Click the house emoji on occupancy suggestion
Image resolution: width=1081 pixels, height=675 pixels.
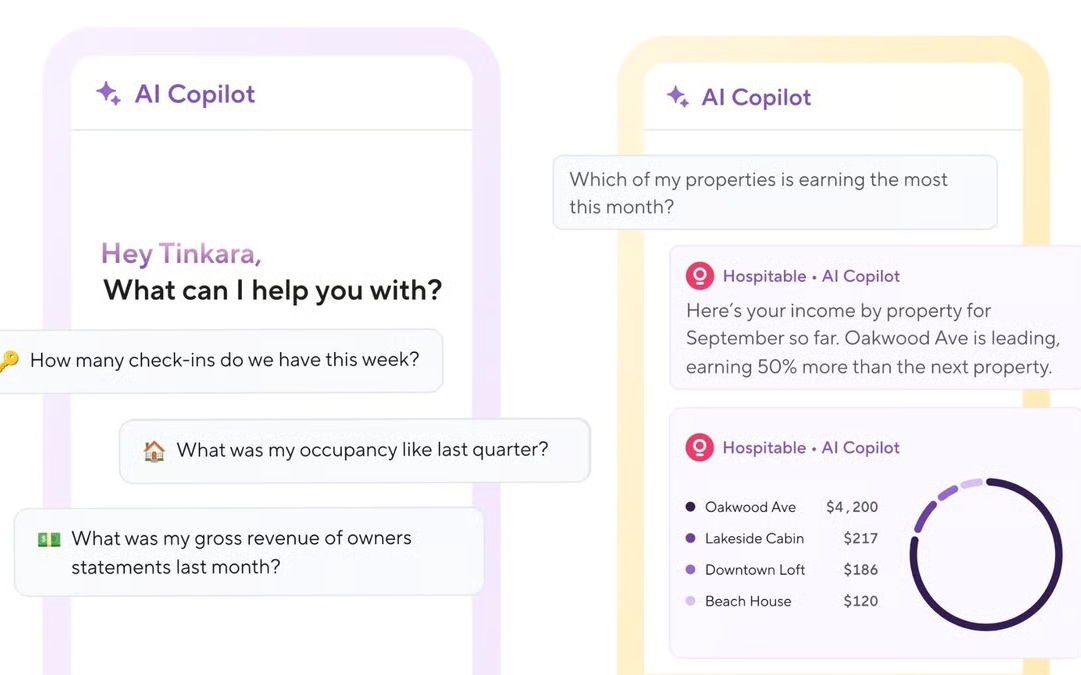click(154, 451)
